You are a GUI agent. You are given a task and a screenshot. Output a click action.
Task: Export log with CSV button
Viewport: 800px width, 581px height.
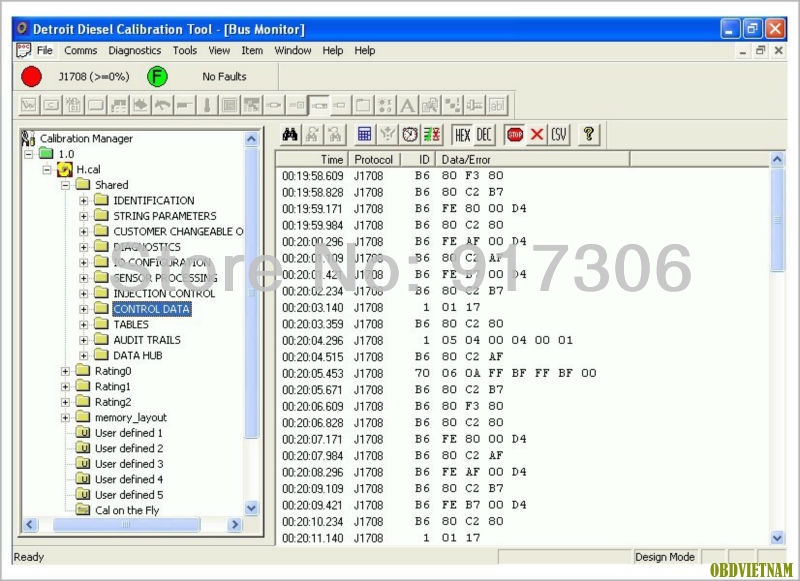559,135
